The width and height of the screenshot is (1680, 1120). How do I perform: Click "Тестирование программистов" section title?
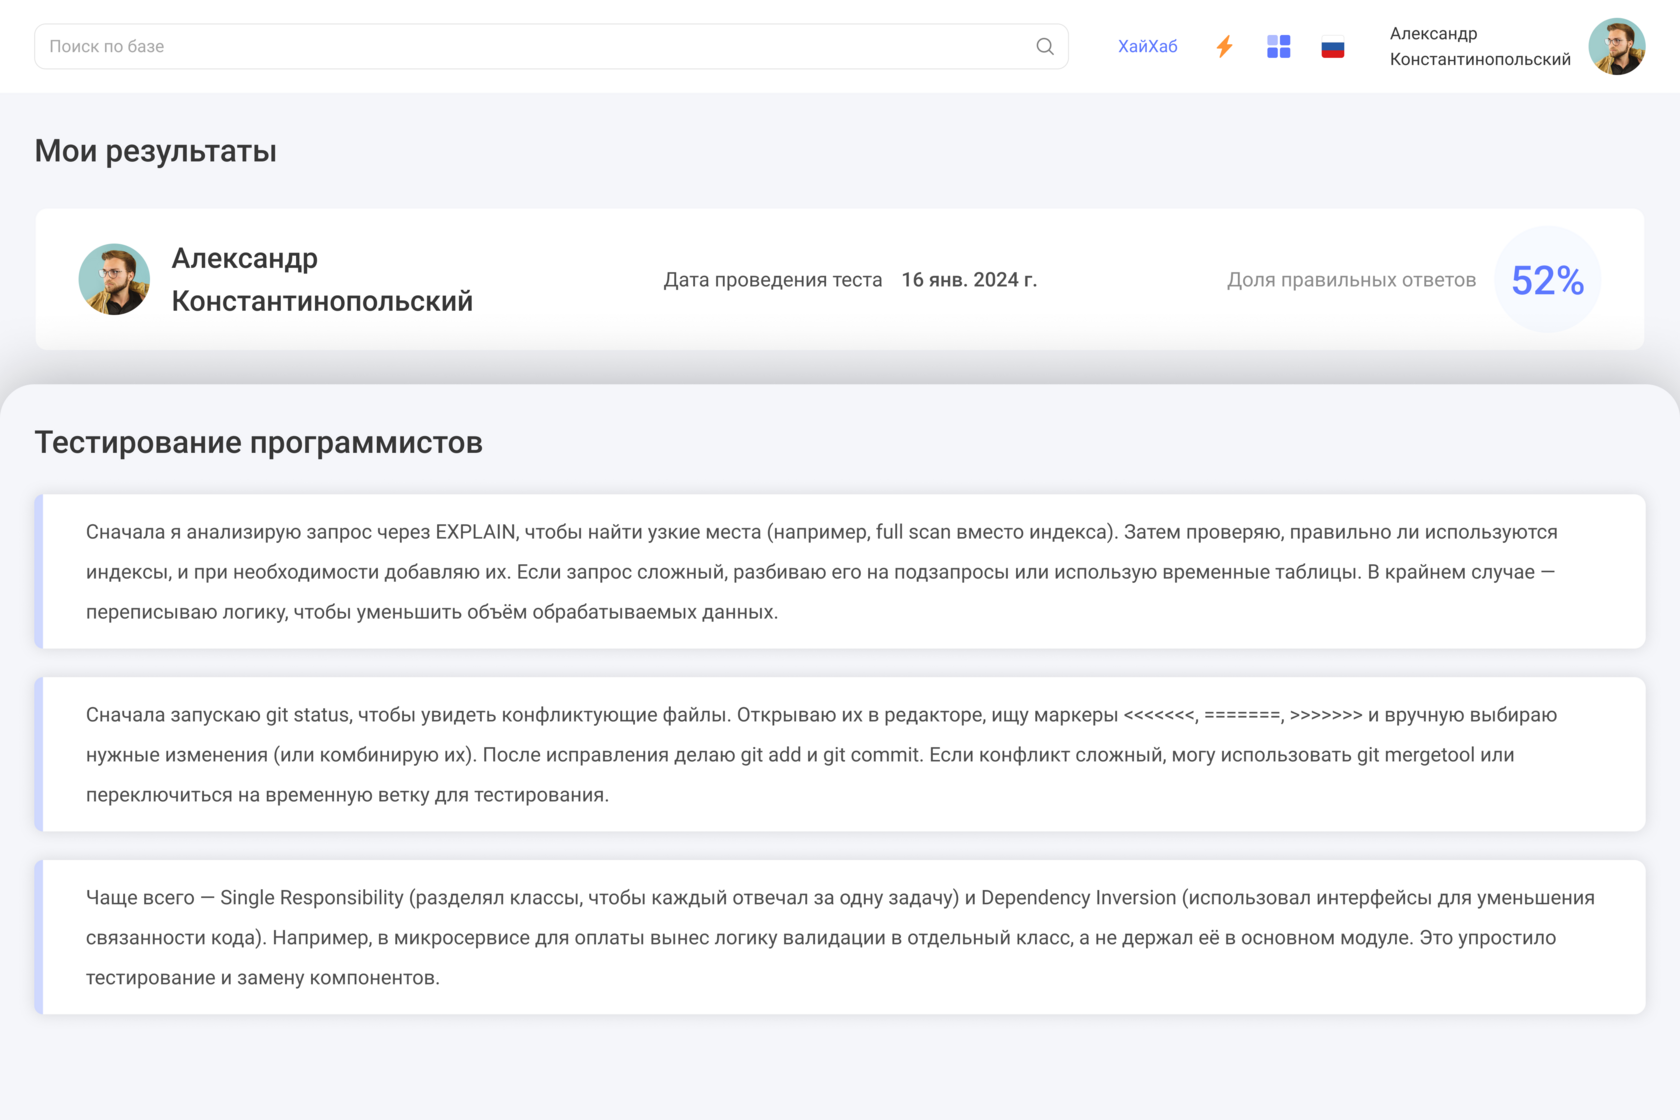click(x=258, y=442)
